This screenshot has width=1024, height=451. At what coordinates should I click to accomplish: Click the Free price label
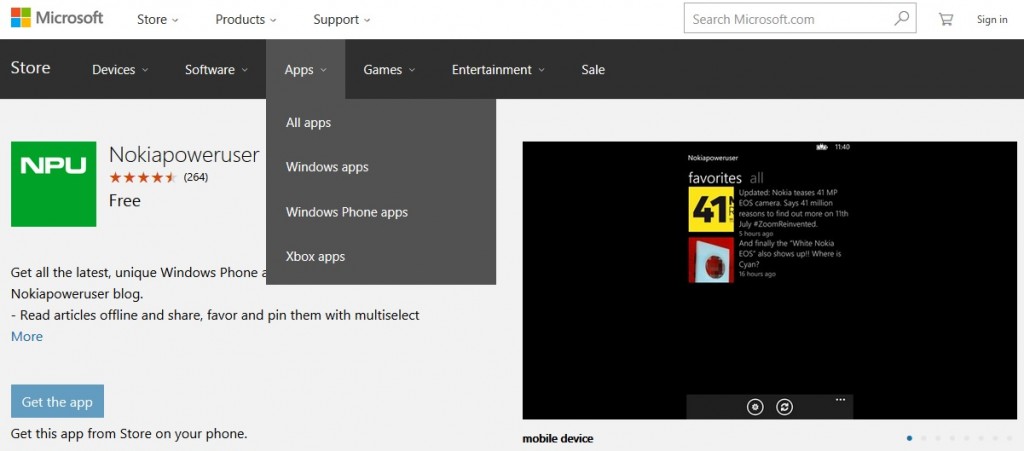125,200
